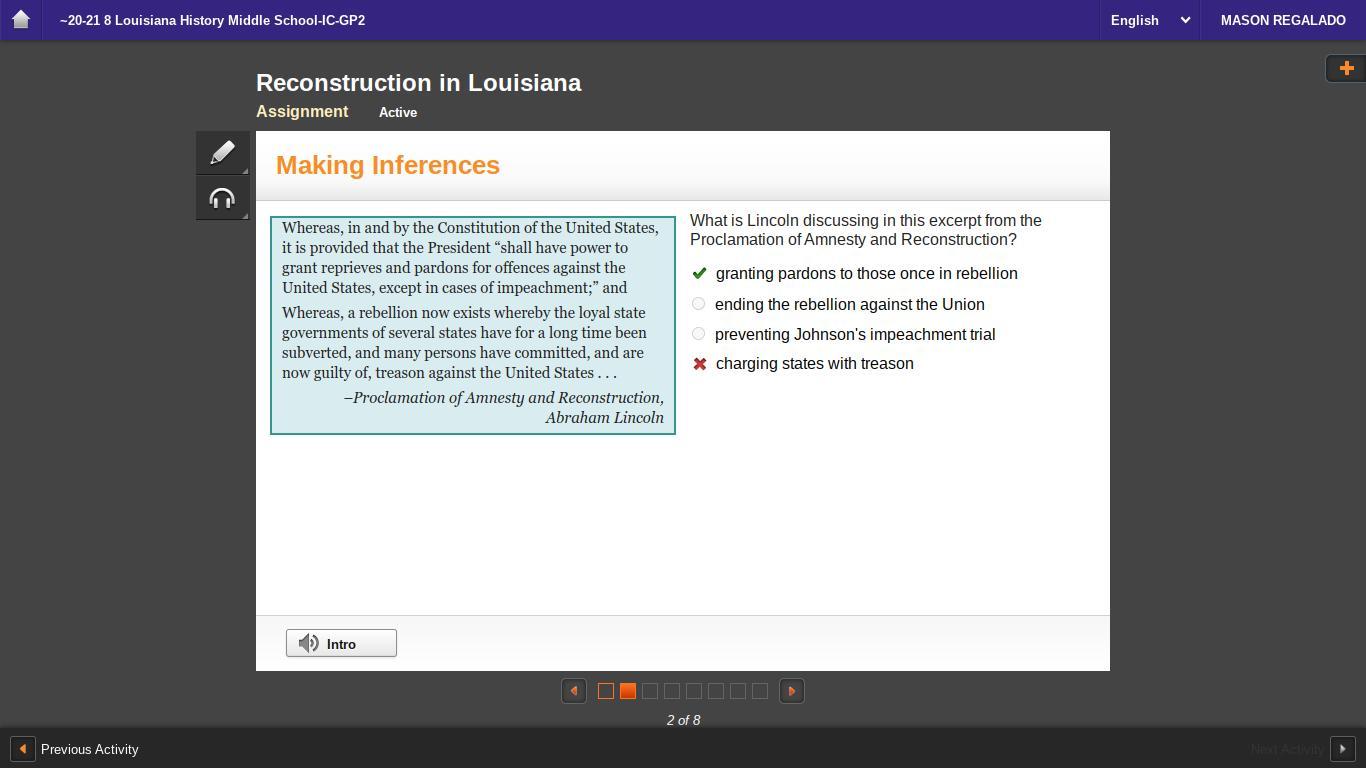The height and width of the screenshot is (768, 1366).
Task: Click the orange plus icon
Action: pyautogui.click(x=1346, y=68)
